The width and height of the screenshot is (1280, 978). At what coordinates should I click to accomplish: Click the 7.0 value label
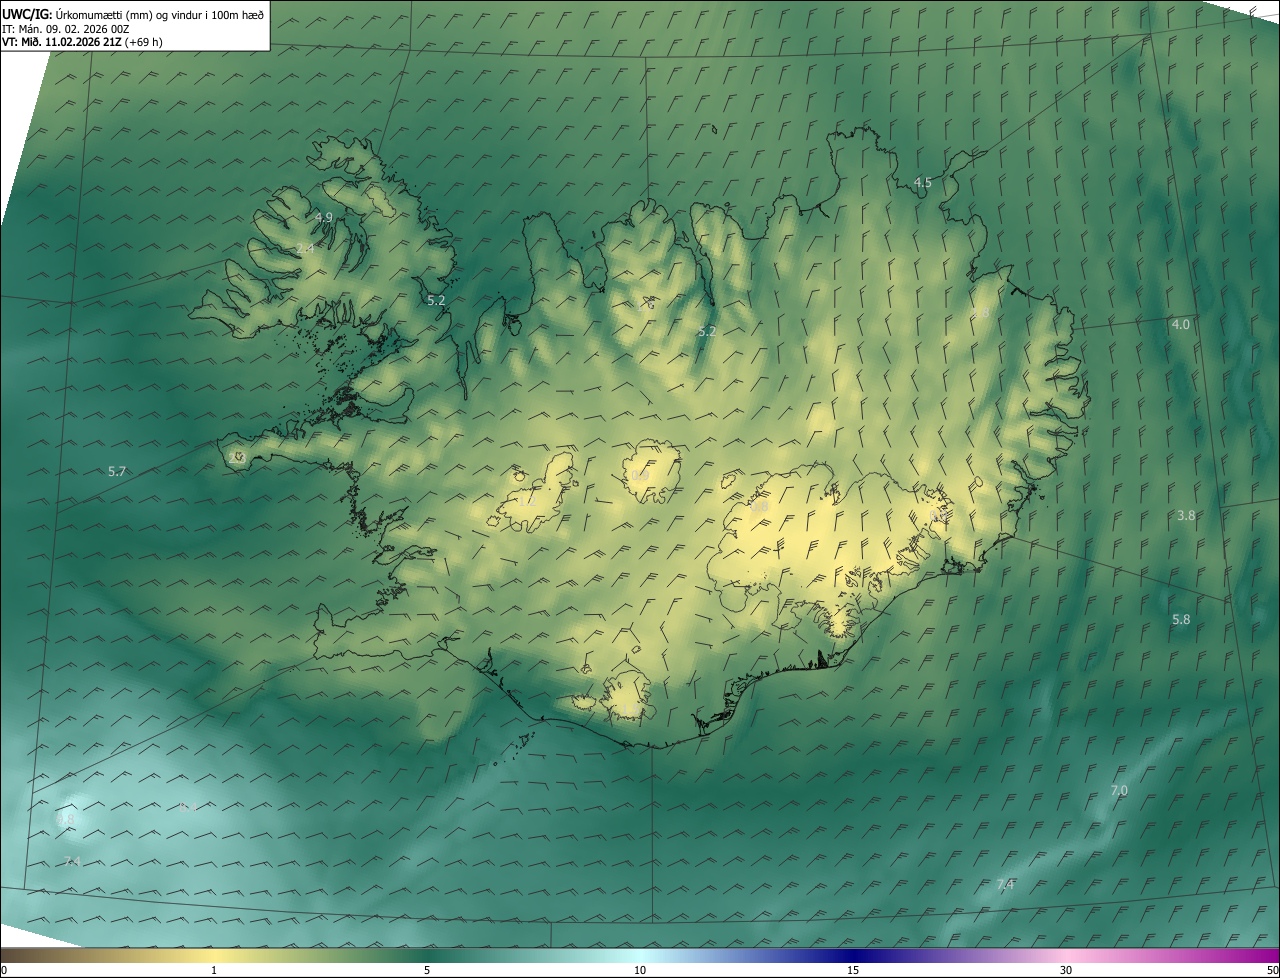[x=1119, y=791]
